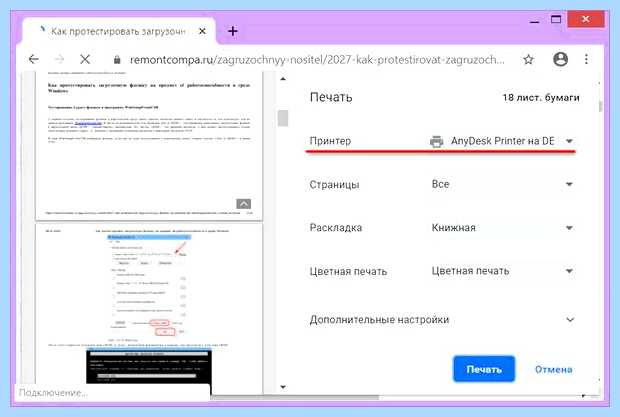Open the Принтер destination dropdown

[502, 141]
